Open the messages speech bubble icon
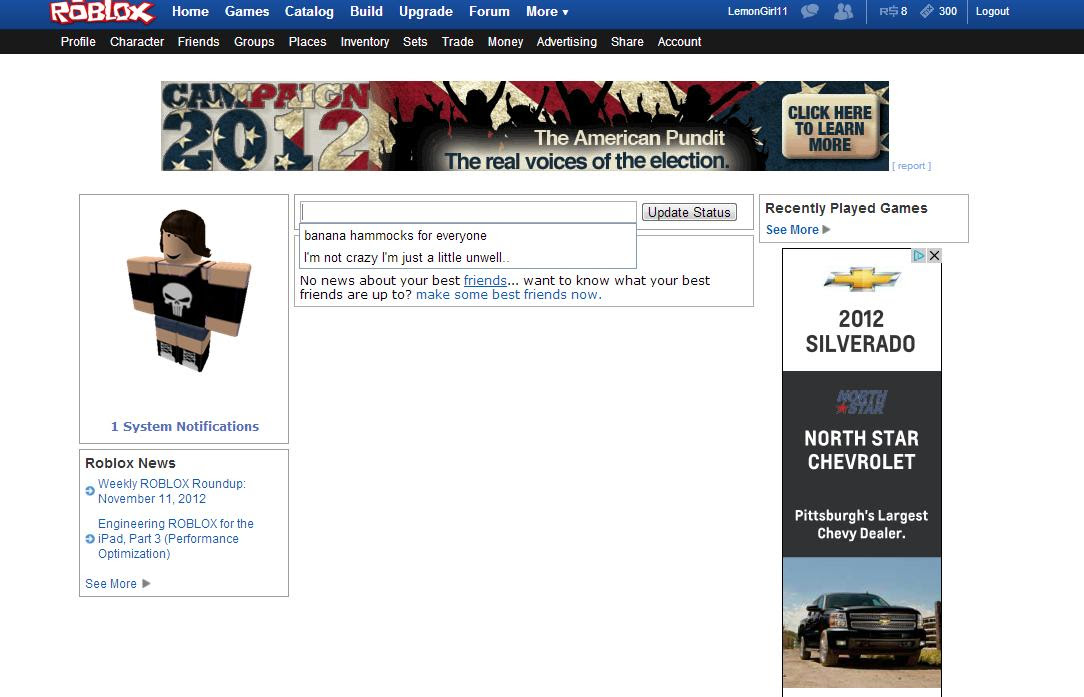1084x697 pixels. coord(810,11)
